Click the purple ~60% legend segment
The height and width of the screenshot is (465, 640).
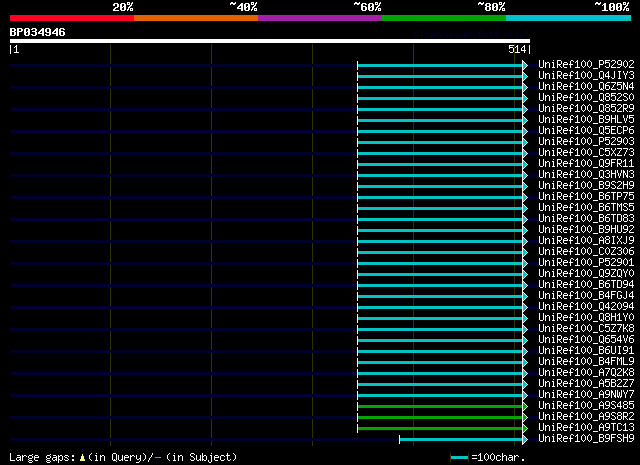pos(320,18)
